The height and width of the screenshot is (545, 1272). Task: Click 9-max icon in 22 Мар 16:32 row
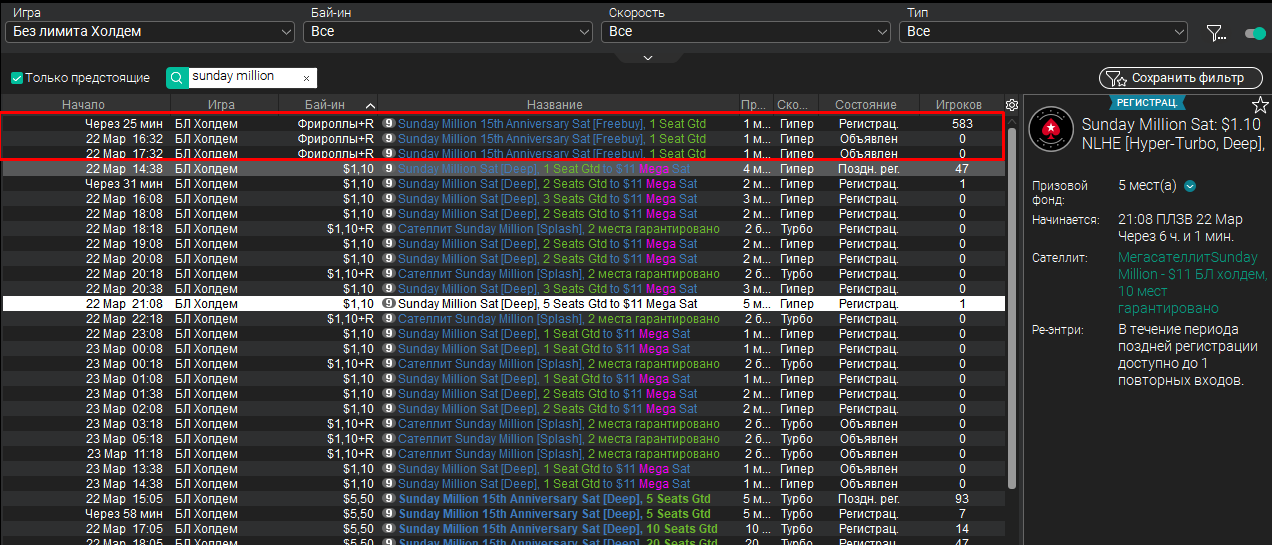click(x=389, y=139)
